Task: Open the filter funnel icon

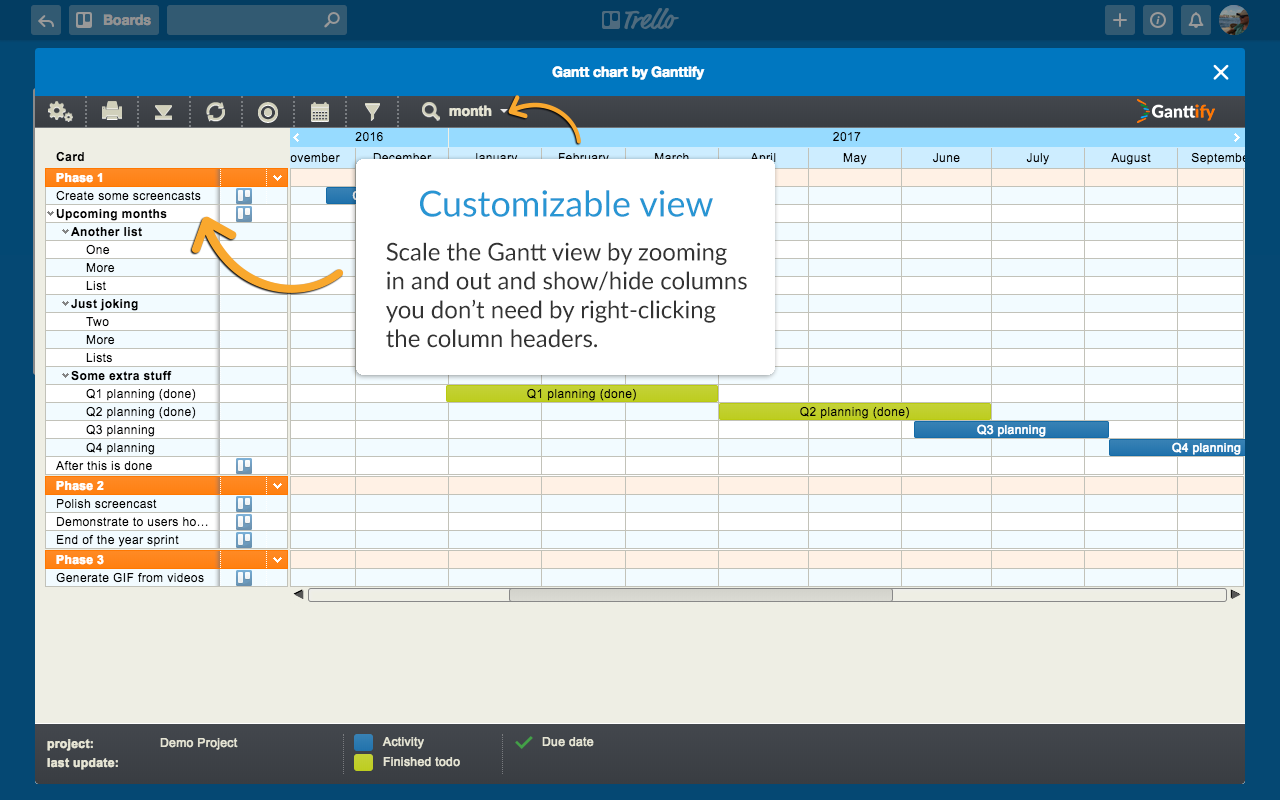Action: pyautogui.click(x=372, y=111)
